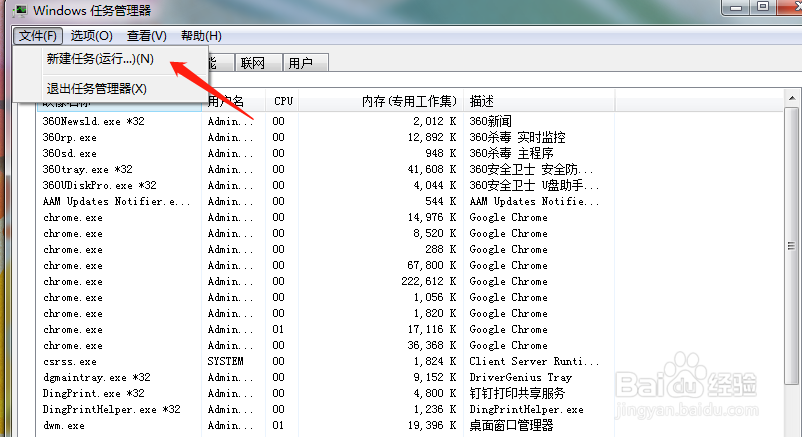
Task: Sort by the CPU column header
Action: 282,101
